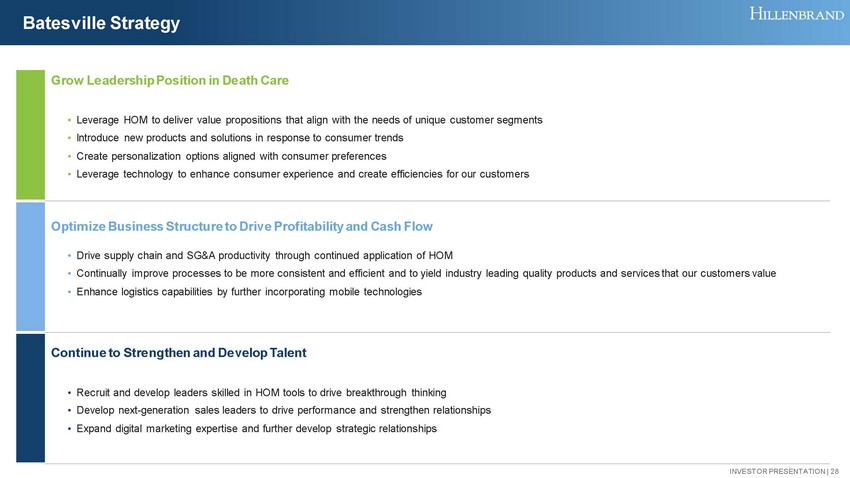Click the dark navy section color block
This screenshot has width=850, height=478.
[x=31, y=397]
